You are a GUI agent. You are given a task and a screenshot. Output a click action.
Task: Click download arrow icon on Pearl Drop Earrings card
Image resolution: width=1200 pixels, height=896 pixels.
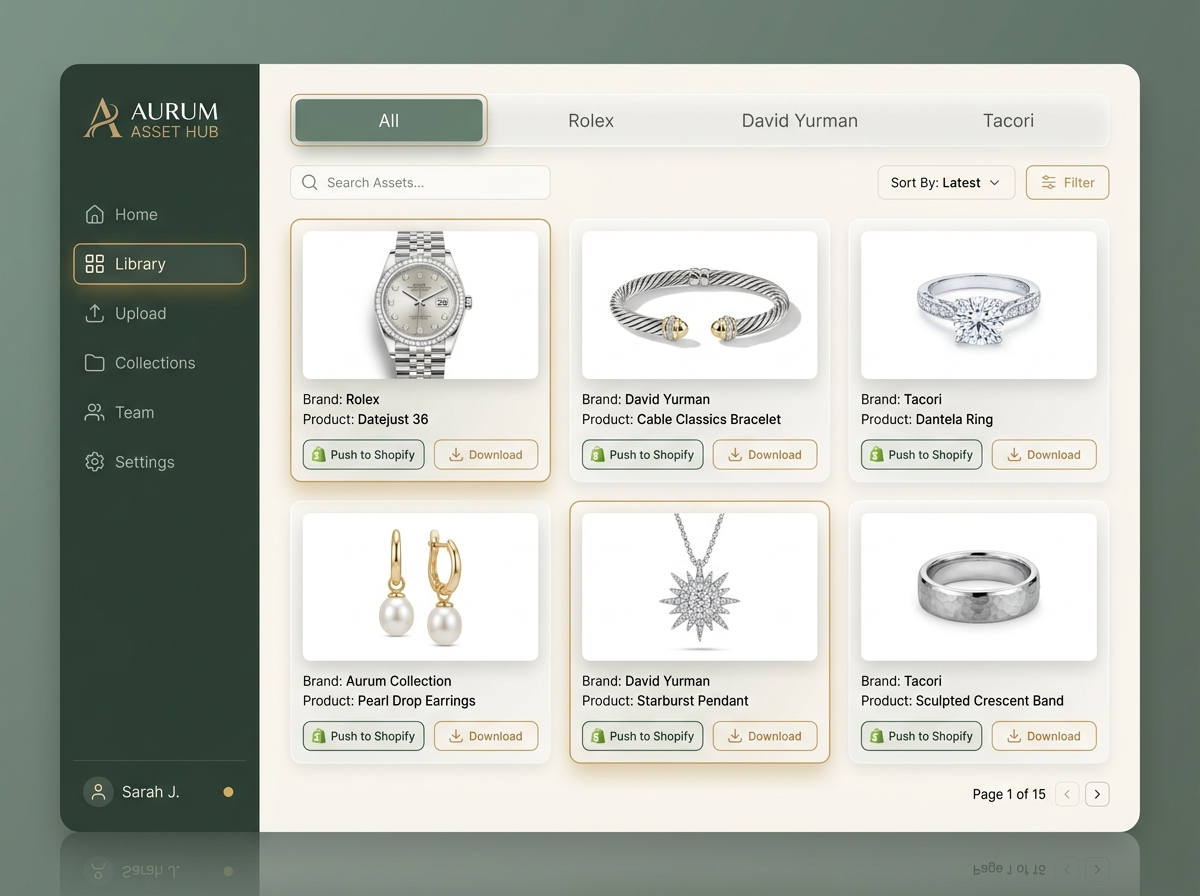(x=456, y=736)
